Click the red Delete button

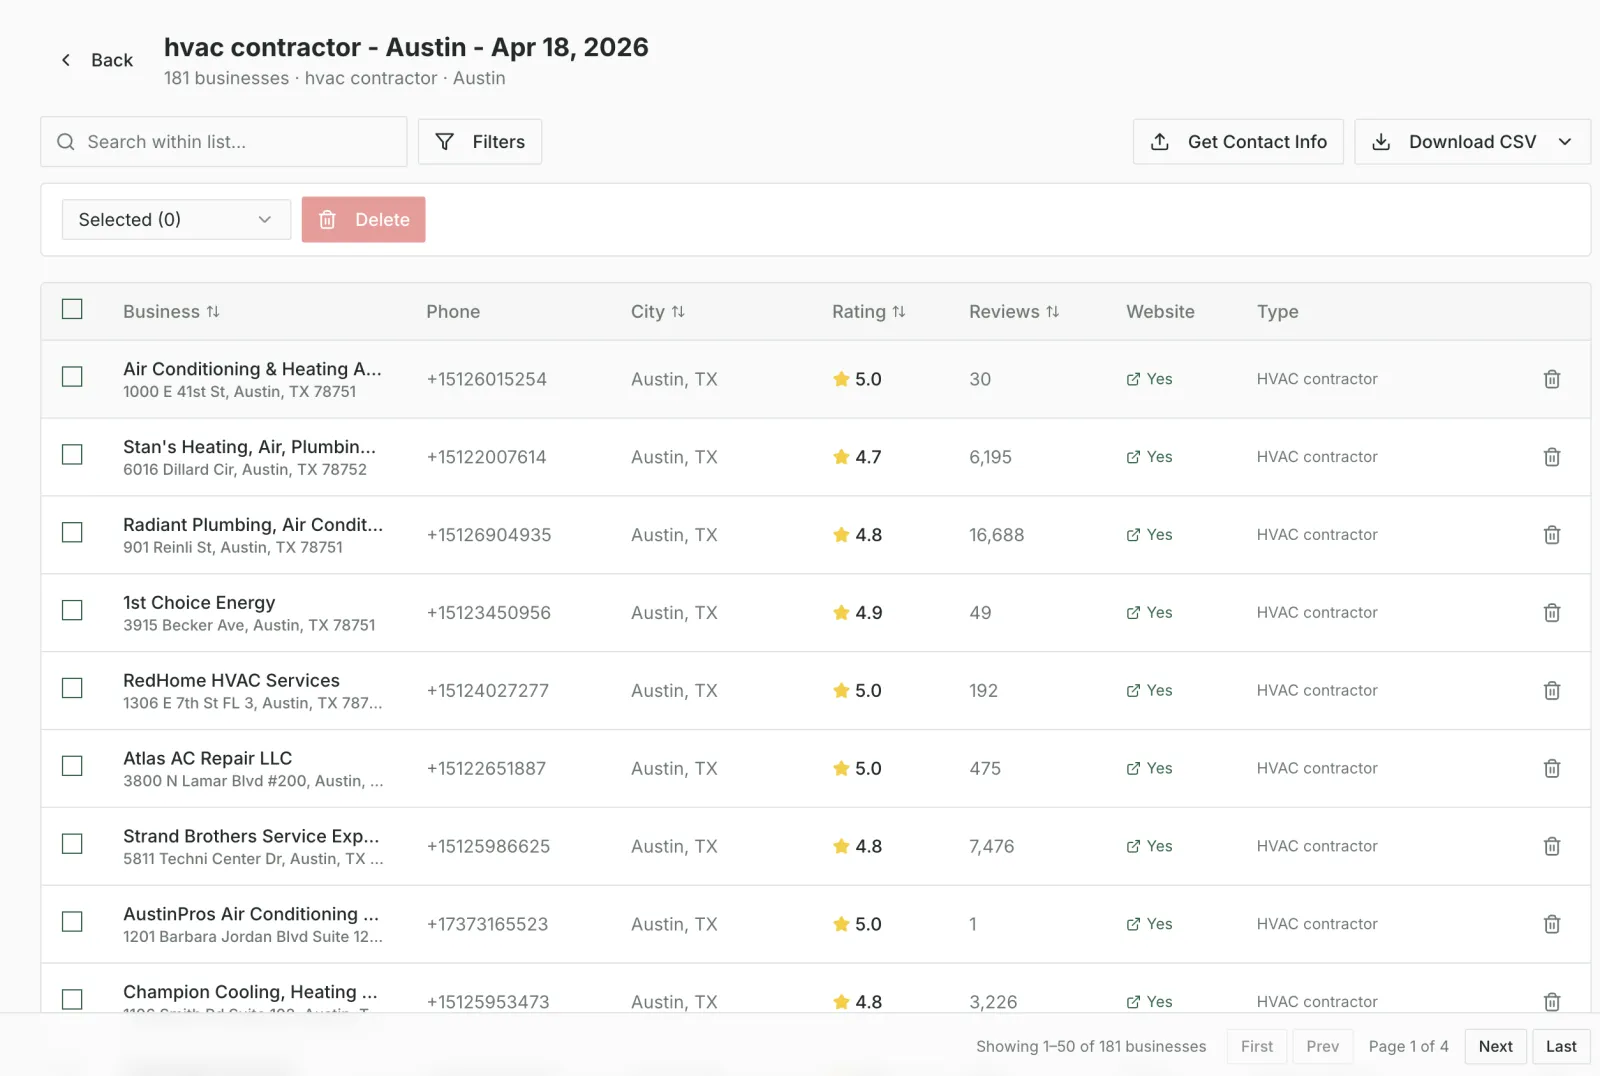364,220
